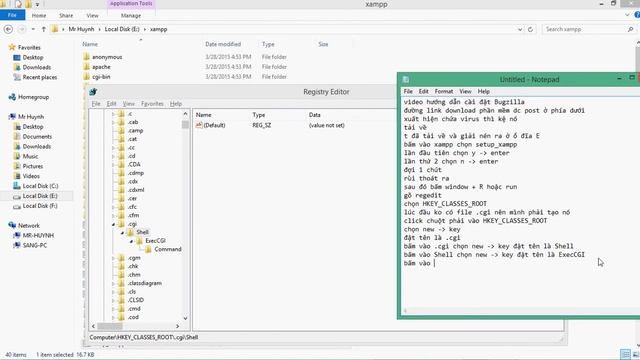Select the ExecCGI key folder

pyautogui.click(x=155, y=241)
